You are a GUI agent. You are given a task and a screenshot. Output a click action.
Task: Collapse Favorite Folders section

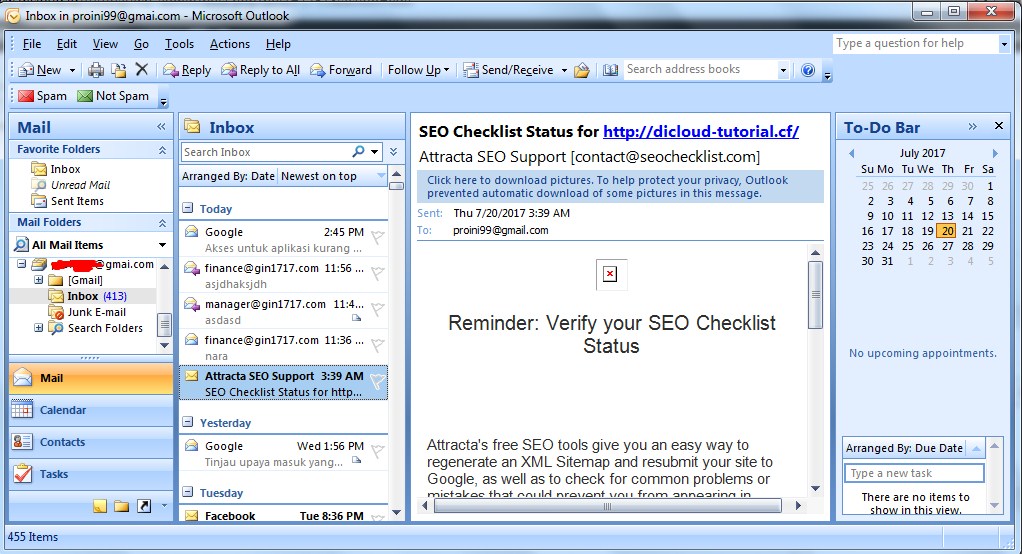[x=162, y=150]
